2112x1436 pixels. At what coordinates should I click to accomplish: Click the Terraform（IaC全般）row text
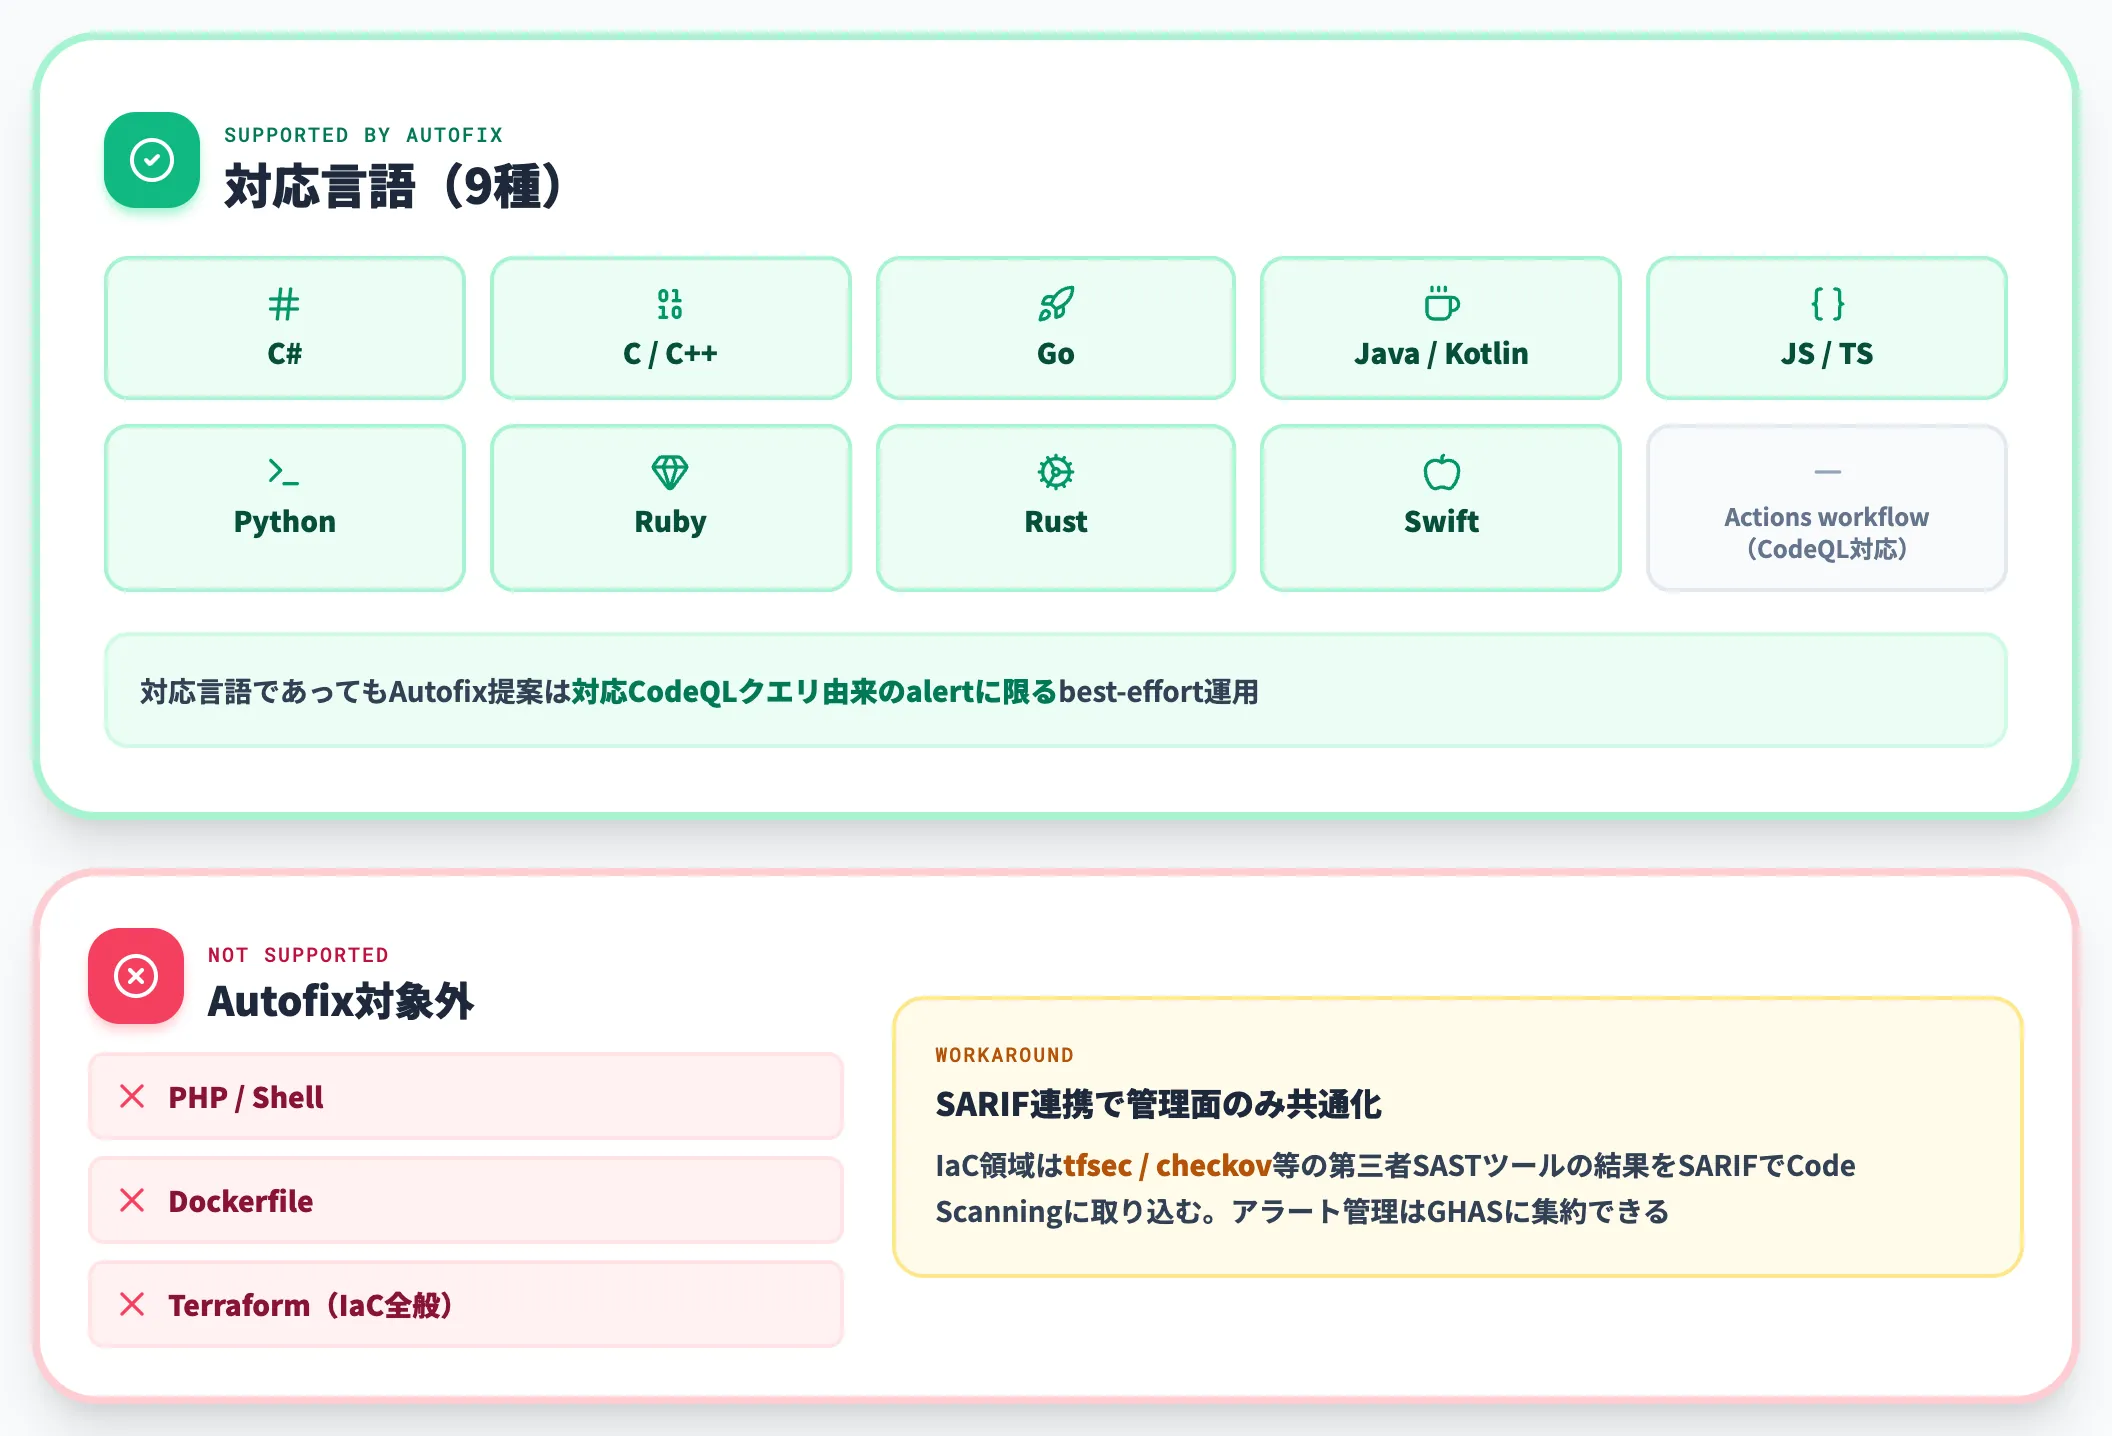(313, 1305)
